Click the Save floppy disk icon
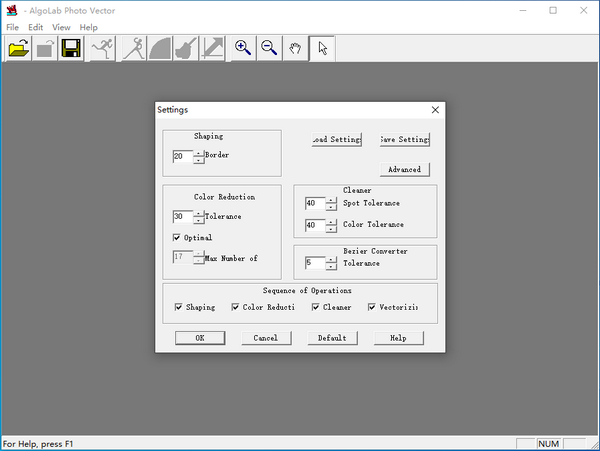The image size is (600, 451). pyautogui.click(x=70, y=48)
